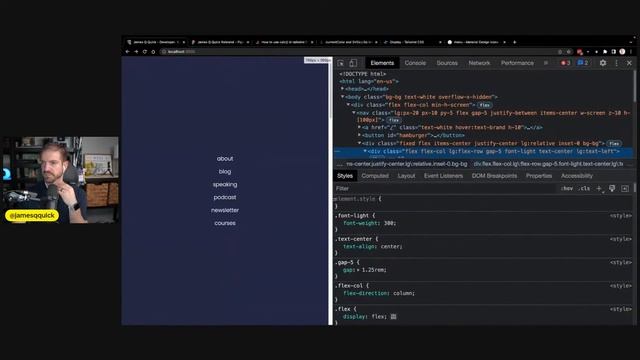This screenshot has height=360, width=640.
Task: Click the browser back arrow
Action: point(127,52)
